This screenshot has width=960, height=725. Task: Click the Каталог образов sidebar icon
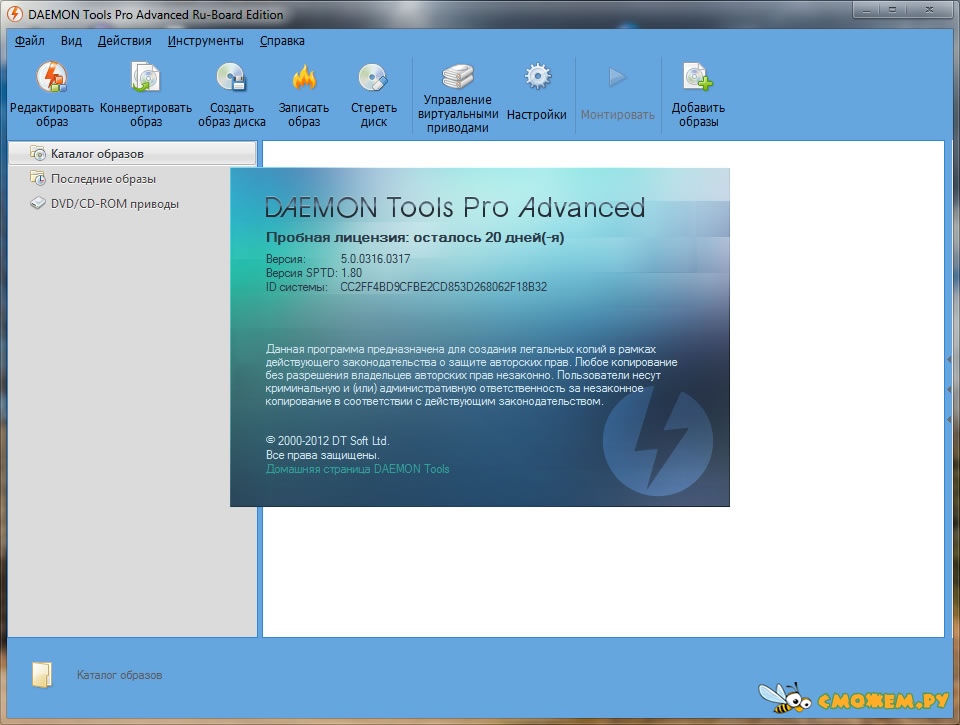click(x=38, y=153)
